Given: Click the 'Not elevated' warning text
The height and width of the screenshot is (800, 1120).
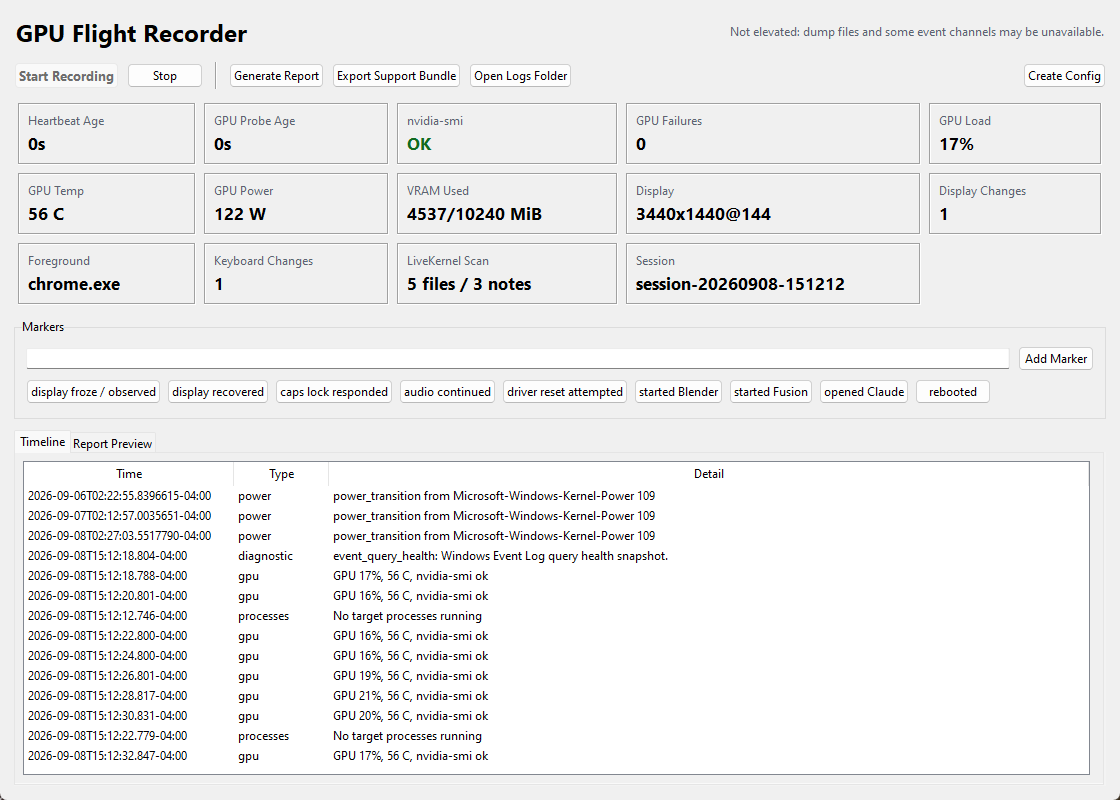Looking at the screenshot, I should 916,32.
